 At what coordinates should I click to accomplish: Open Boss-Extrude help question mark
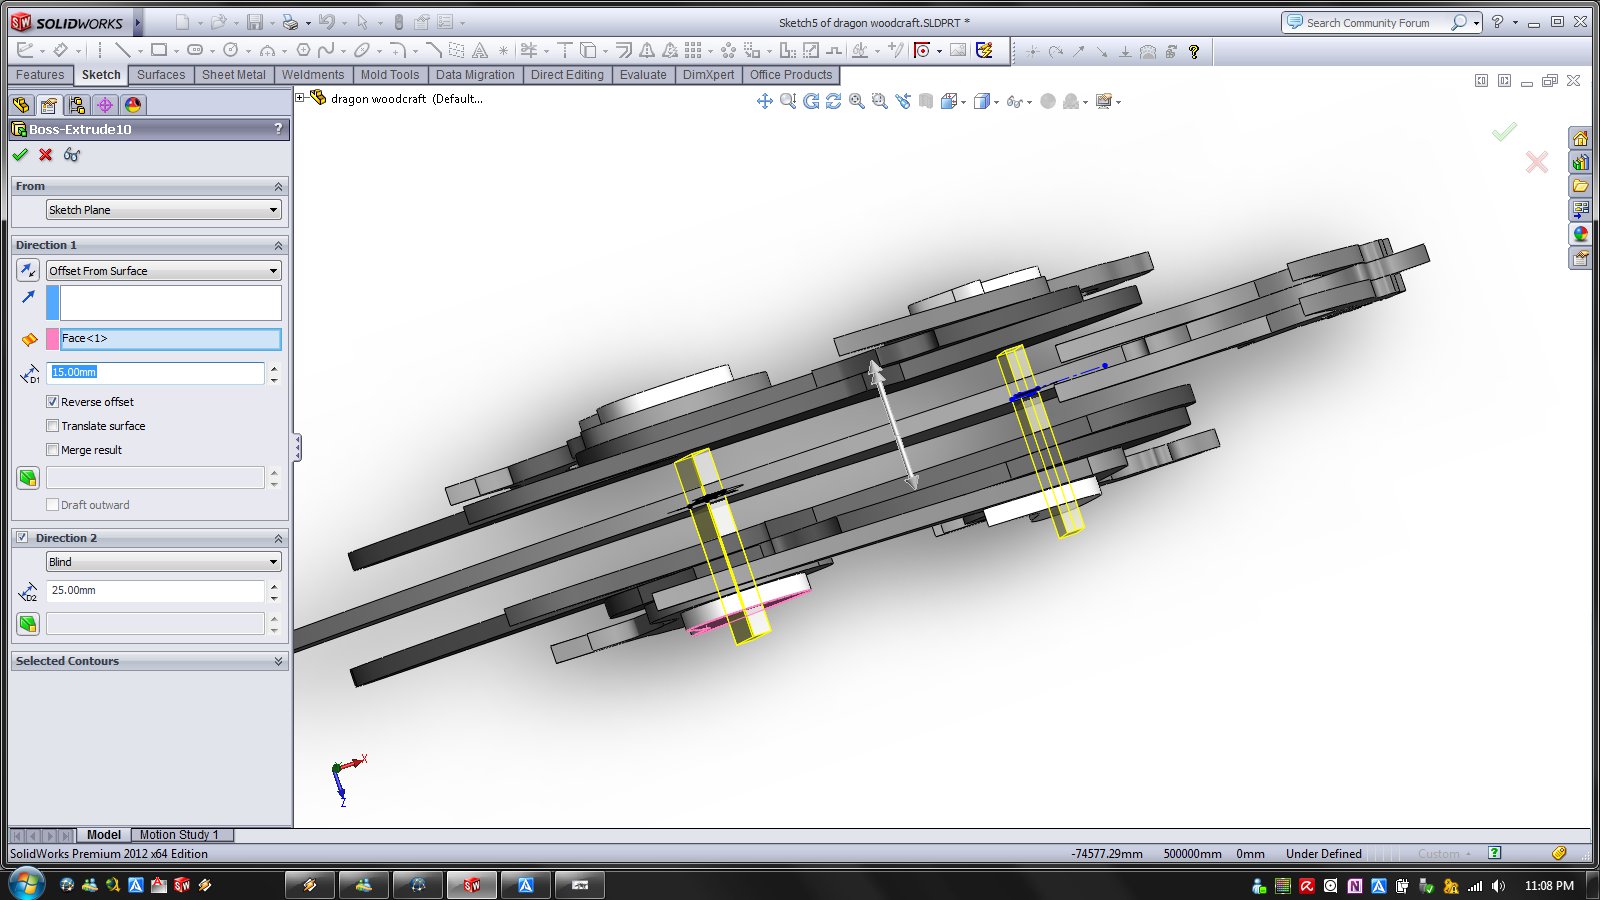(278, 129)
